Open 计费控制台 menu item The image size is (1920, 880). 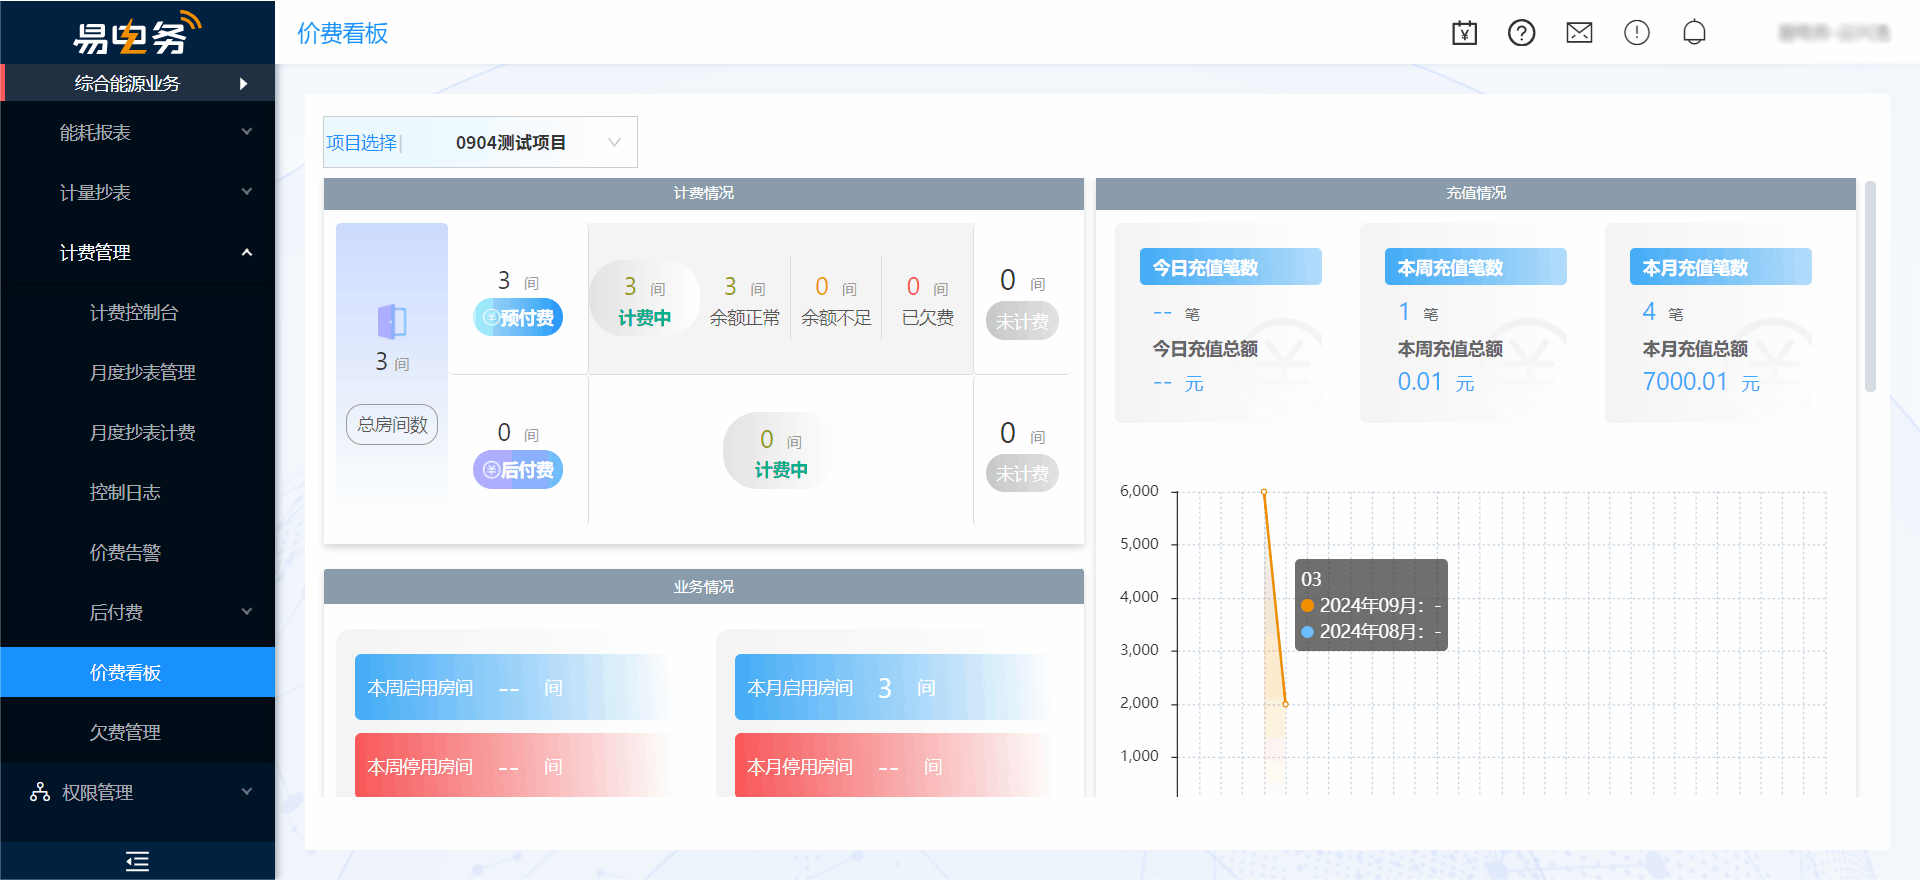[134, 312]
